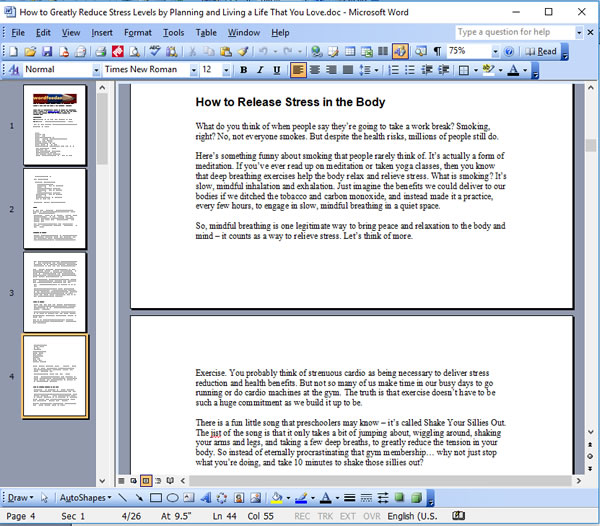The height and width of the screenshot is (526, 600).
Task: Switch to Print Layout view button
Action: [x=146, y=480]
